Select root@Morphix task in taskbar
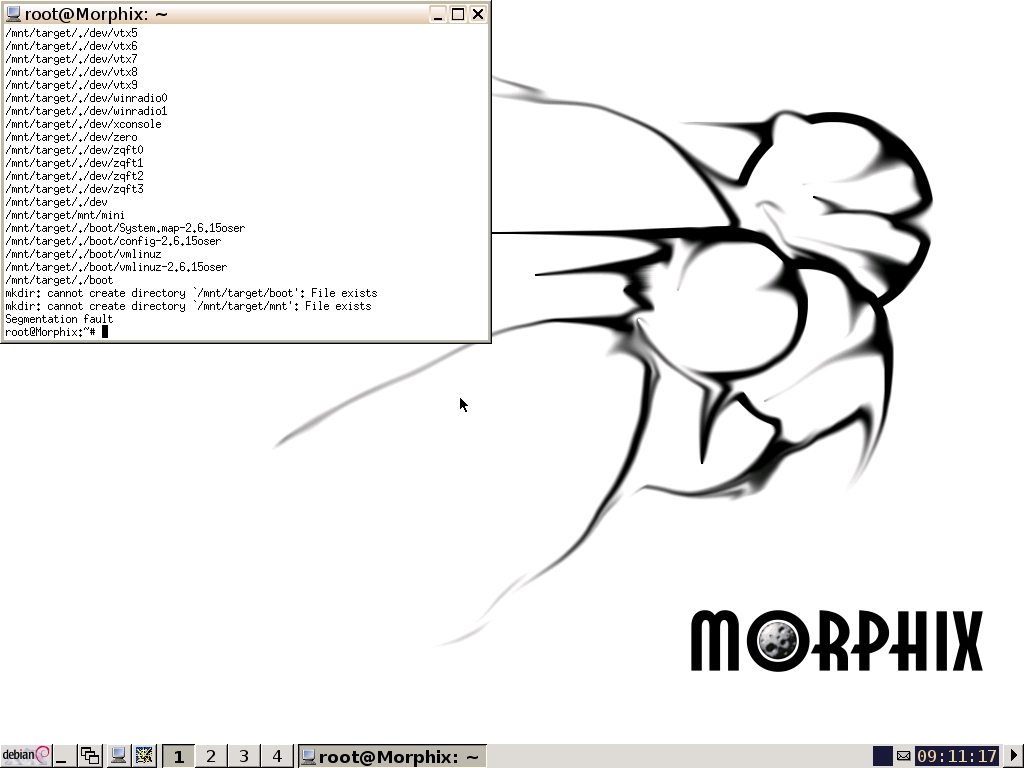This screenshot has height=768, width=1024. point(392,756)
